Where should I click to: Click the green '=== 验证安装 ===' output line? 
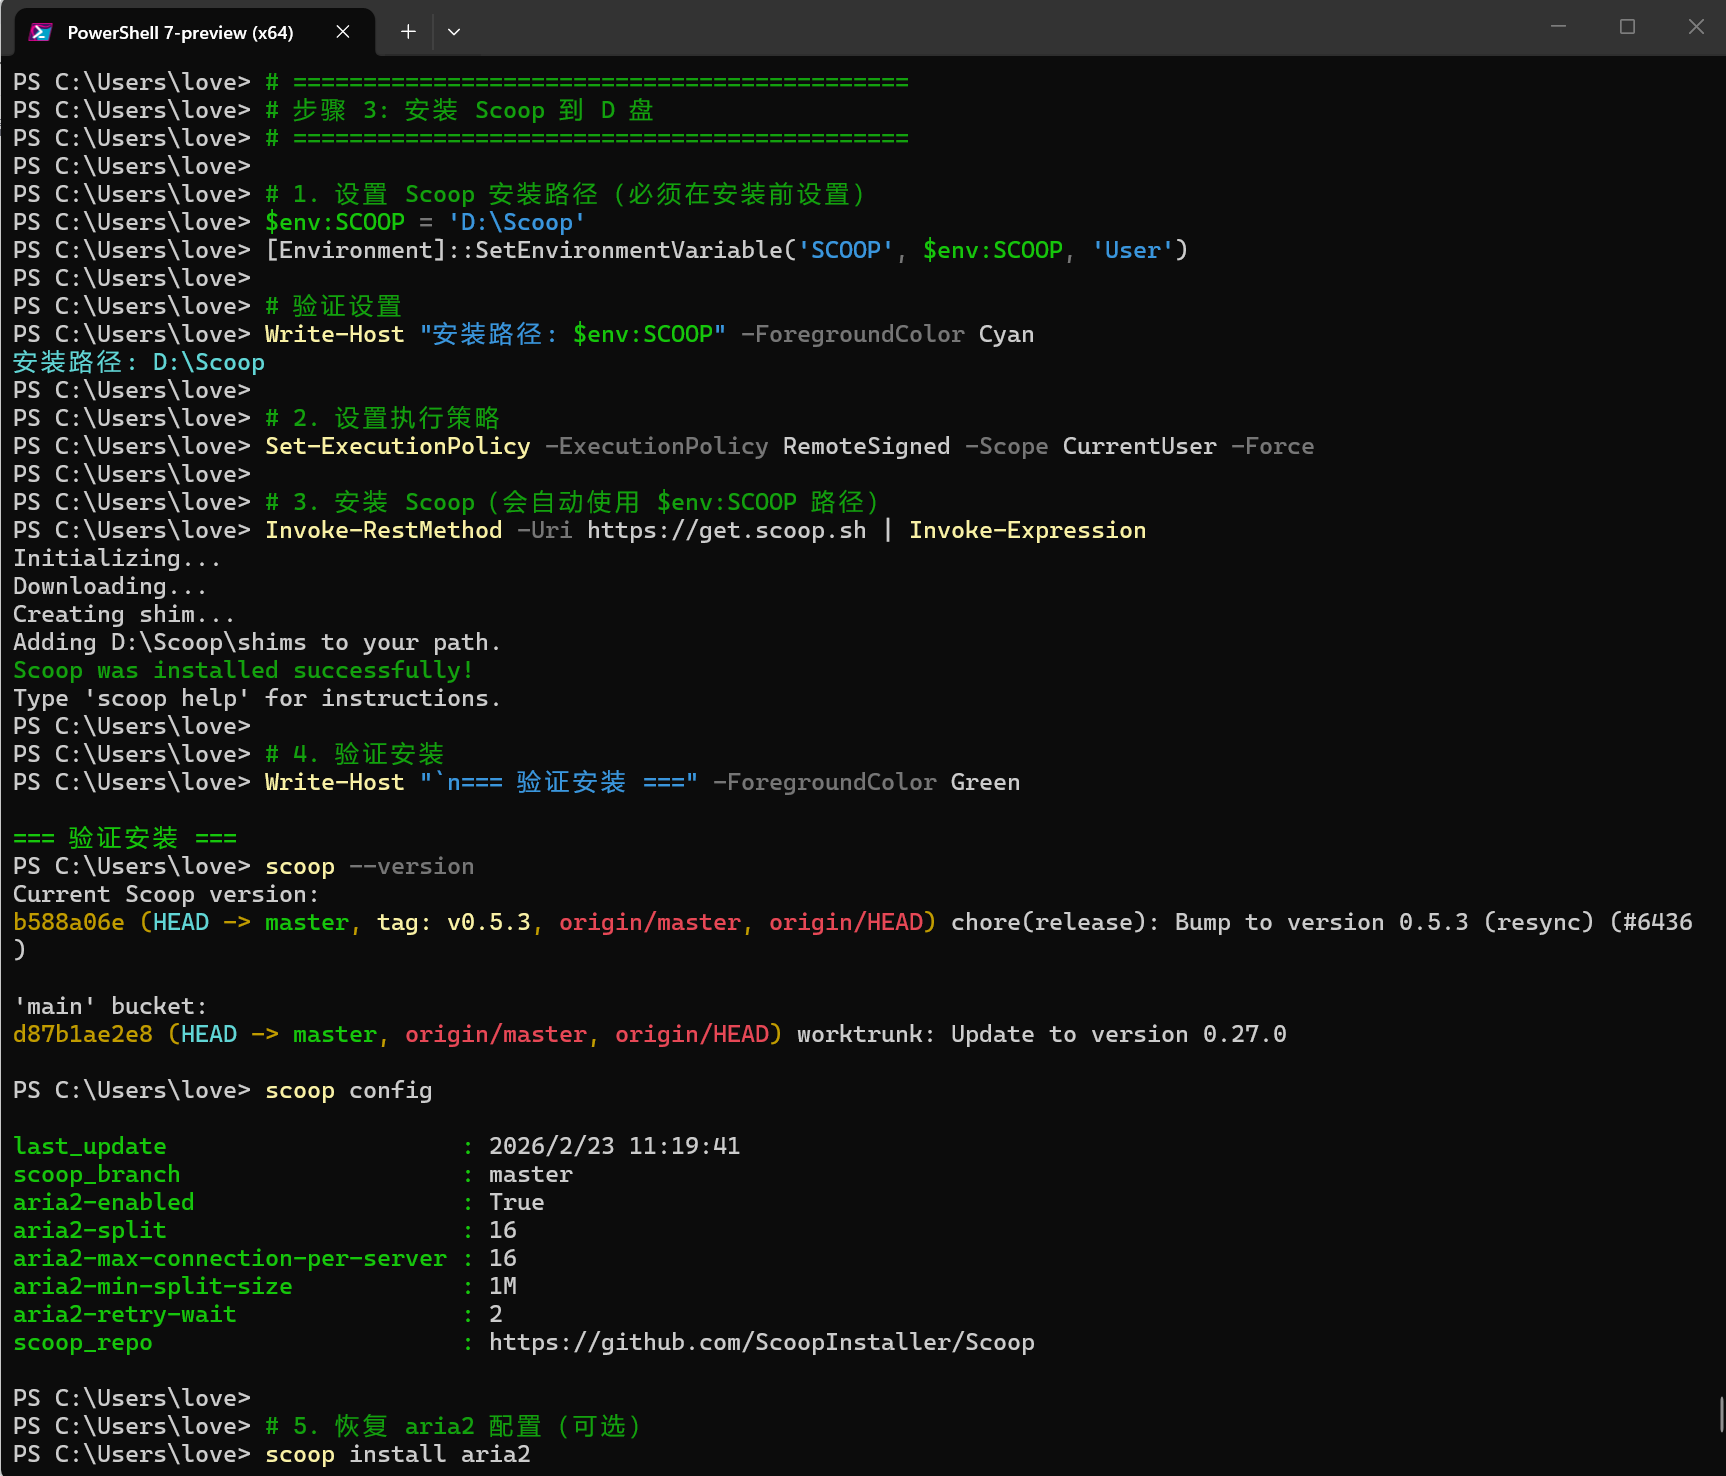tap(125, 838)
